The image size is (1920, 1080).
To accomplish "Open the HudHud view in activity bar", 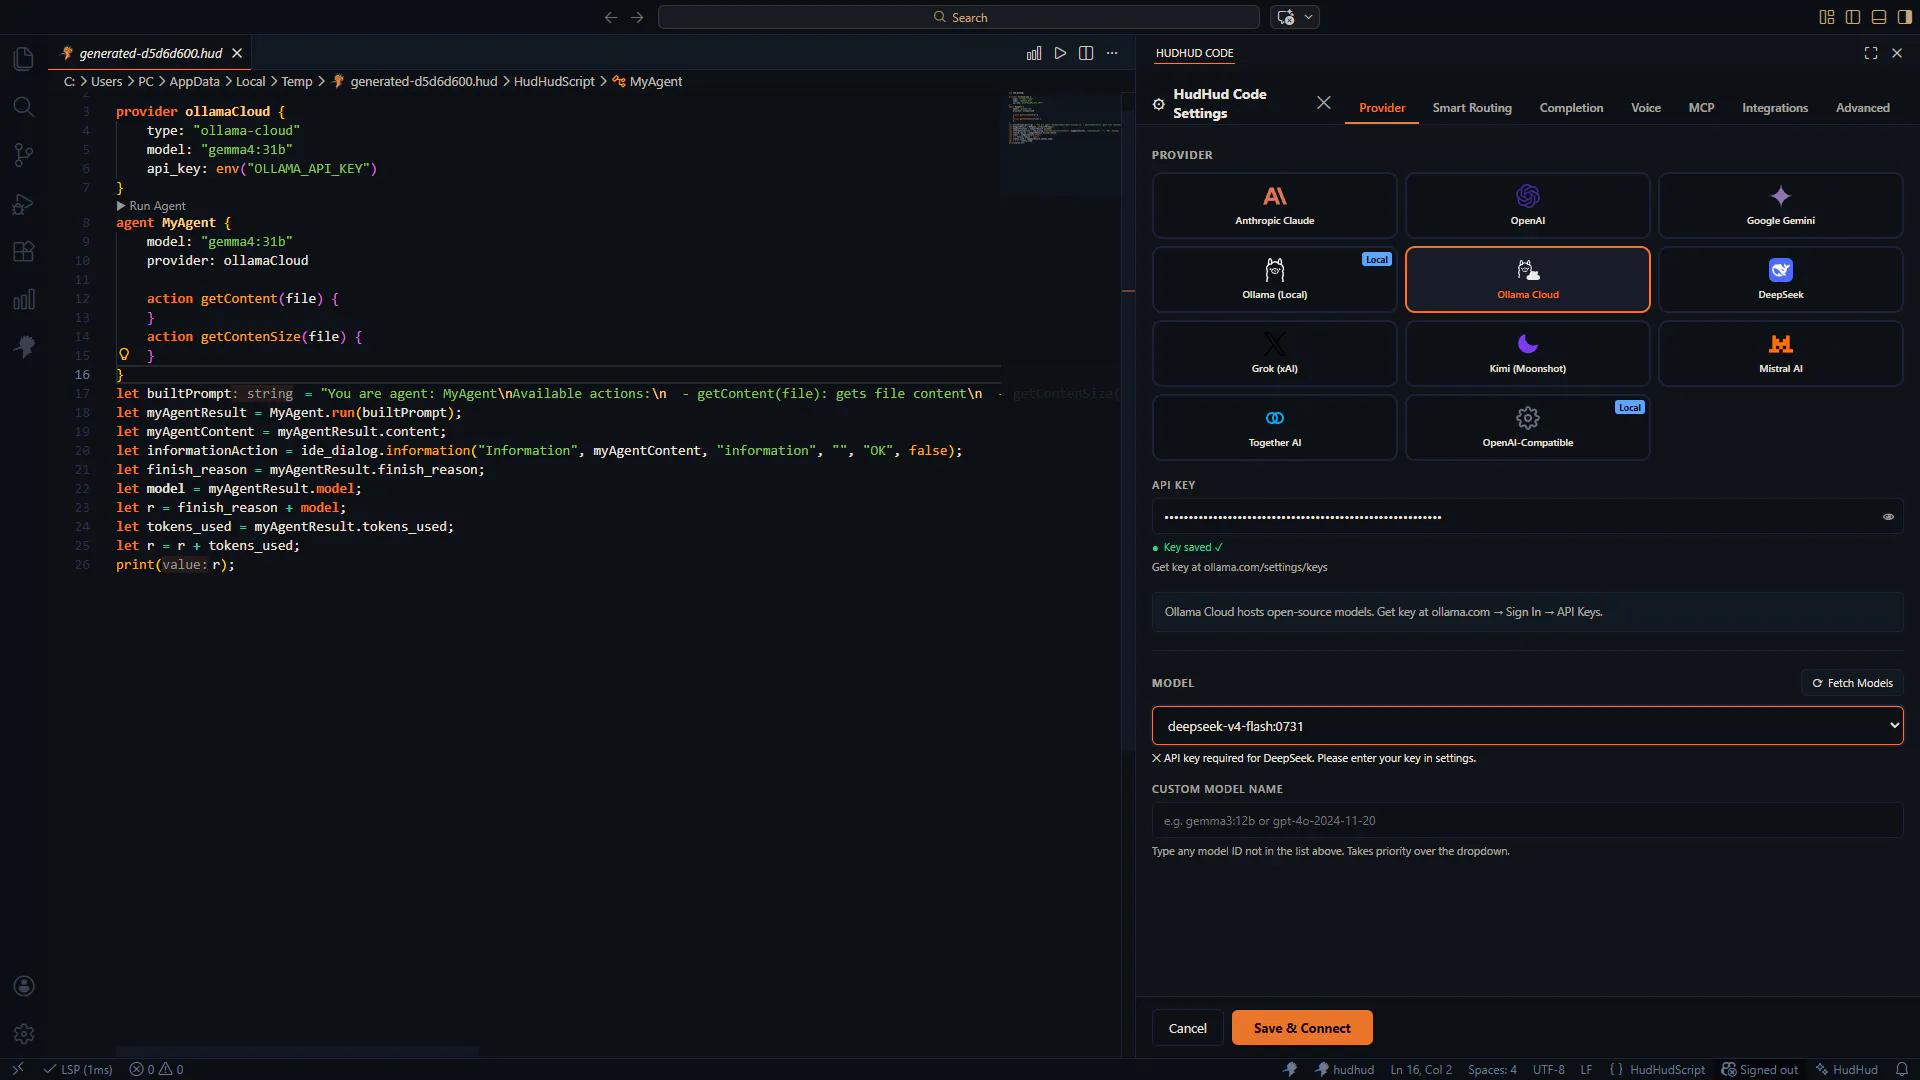I will (x=24, y=347).
